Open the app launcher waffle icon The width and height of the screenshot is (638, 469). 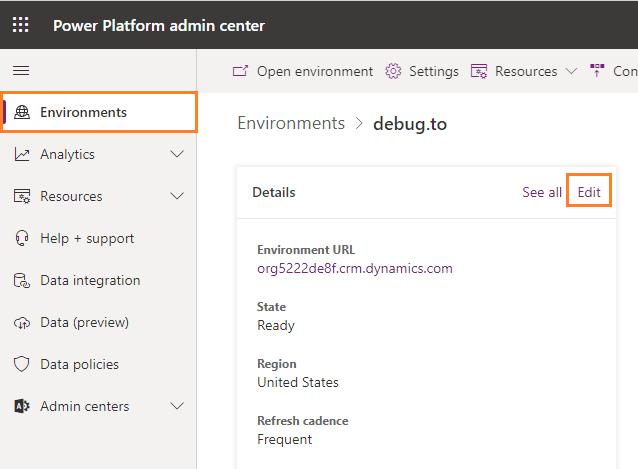point(20,25)
